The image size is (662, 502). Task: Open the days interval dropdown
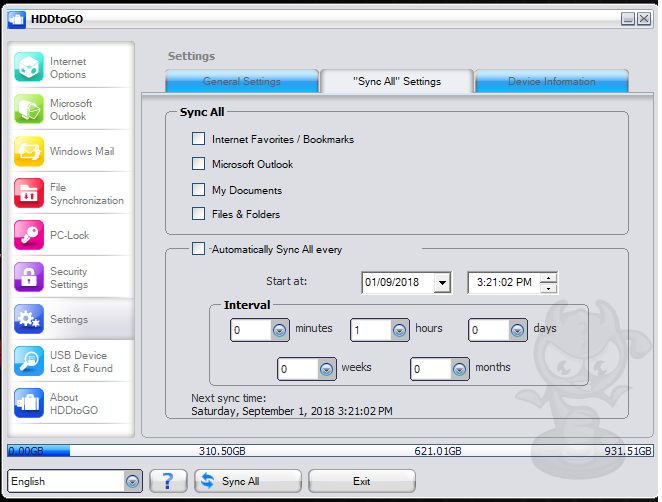click(x=517, y=330)
